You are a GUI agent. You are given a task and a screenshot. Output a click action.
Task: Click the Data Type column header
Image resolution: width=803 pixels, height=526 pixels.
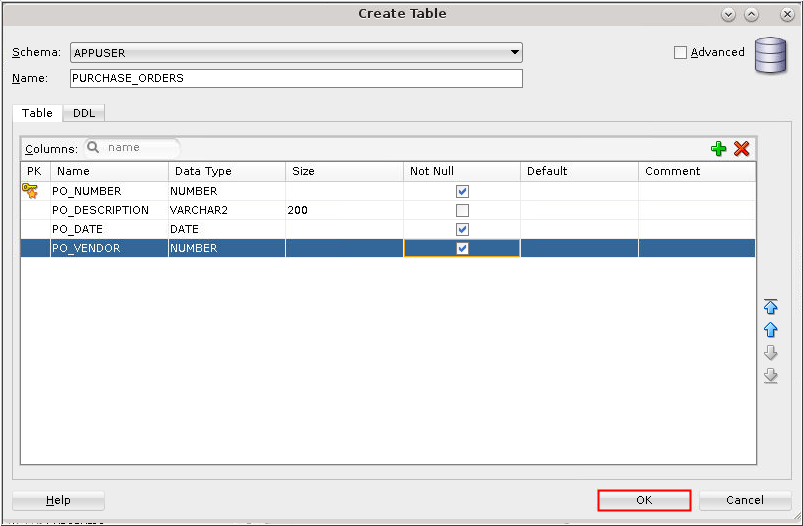(226, 171)
